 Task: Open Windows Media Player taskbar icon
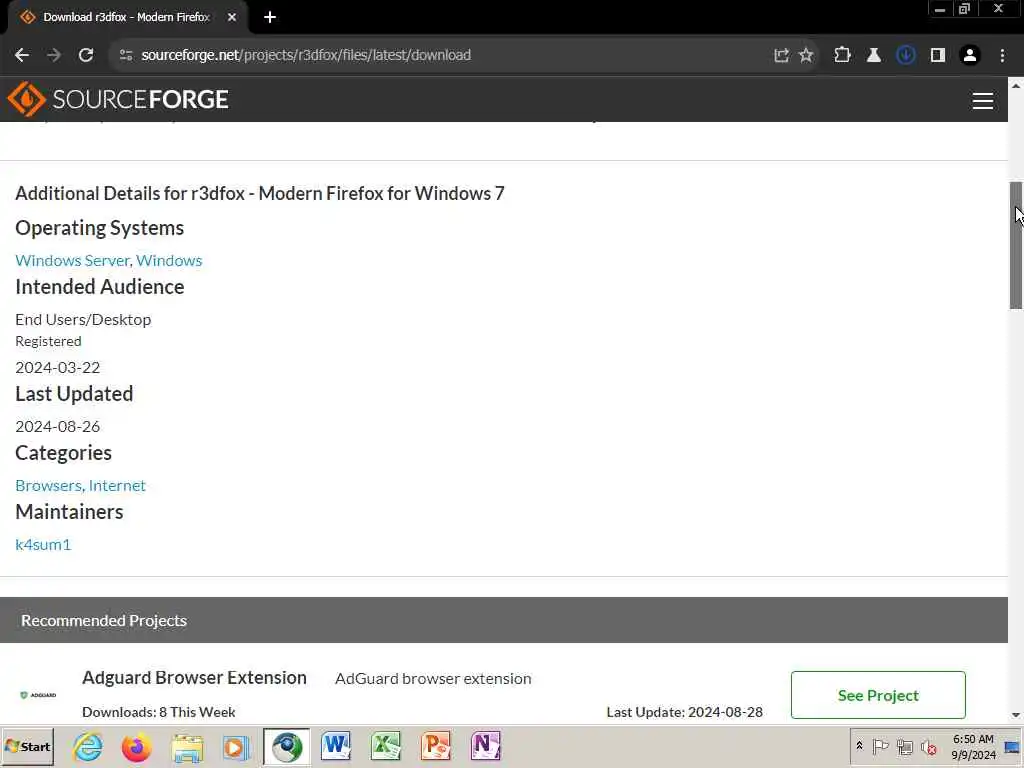click(x=236, y=747)
